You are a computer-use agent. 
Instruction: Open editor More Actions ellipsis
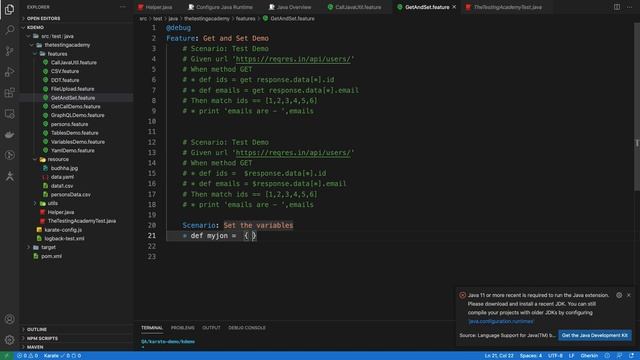(629, 7)
